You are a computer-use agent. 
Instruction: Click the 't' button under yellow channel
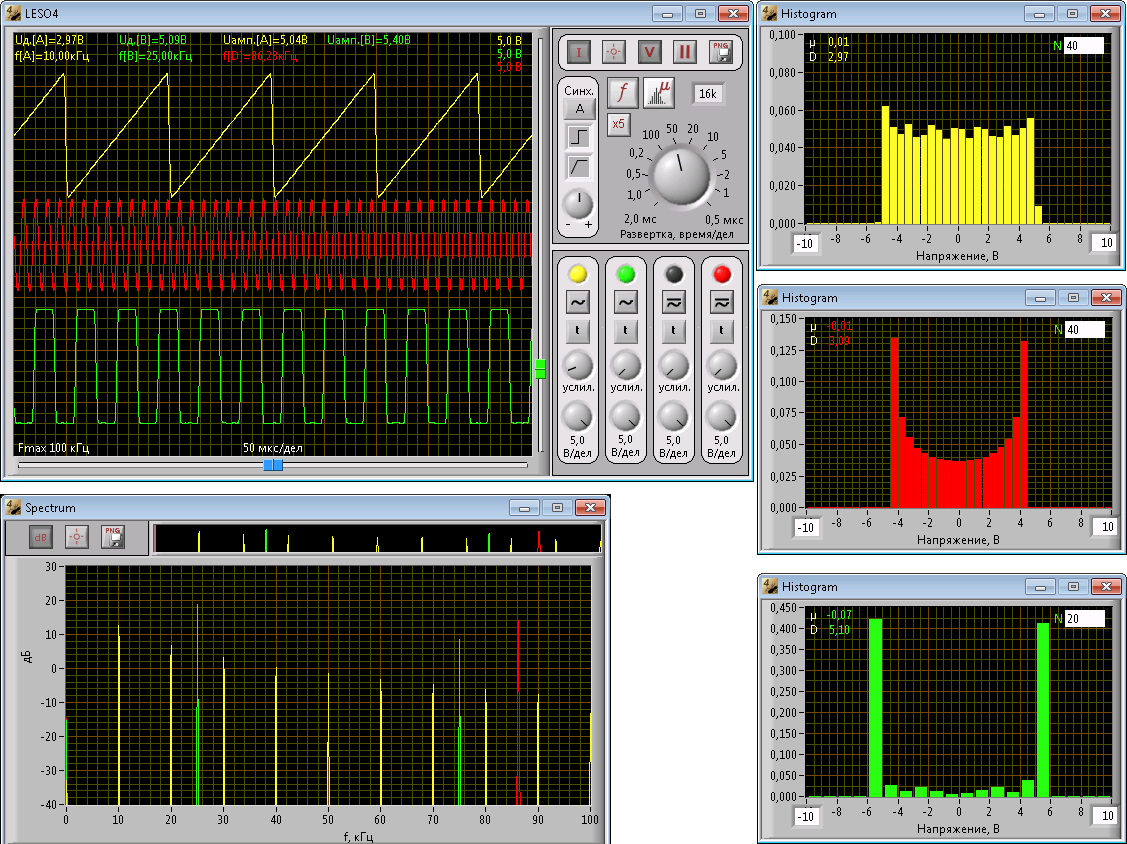[x=578, y=330]
